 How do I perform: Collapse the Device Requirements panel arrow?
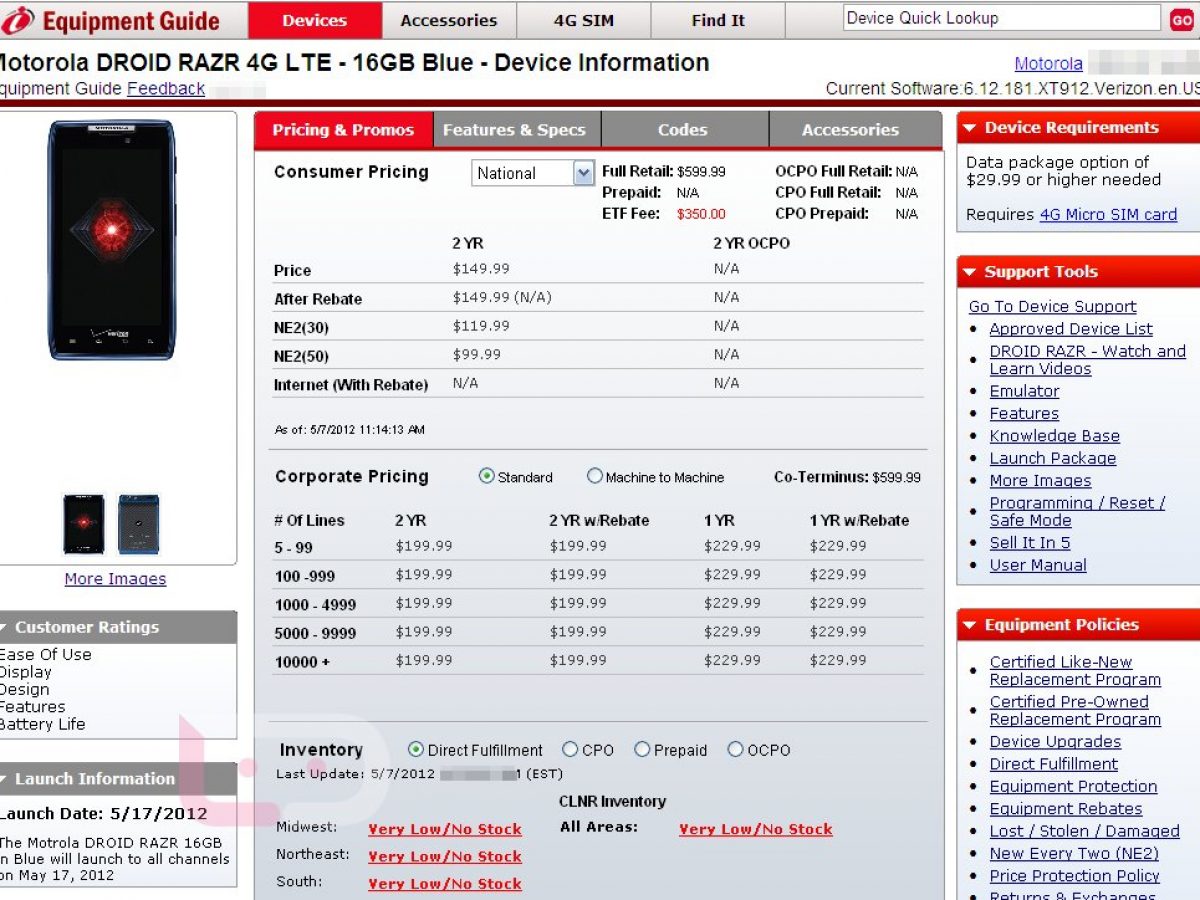tap(969, 128)
